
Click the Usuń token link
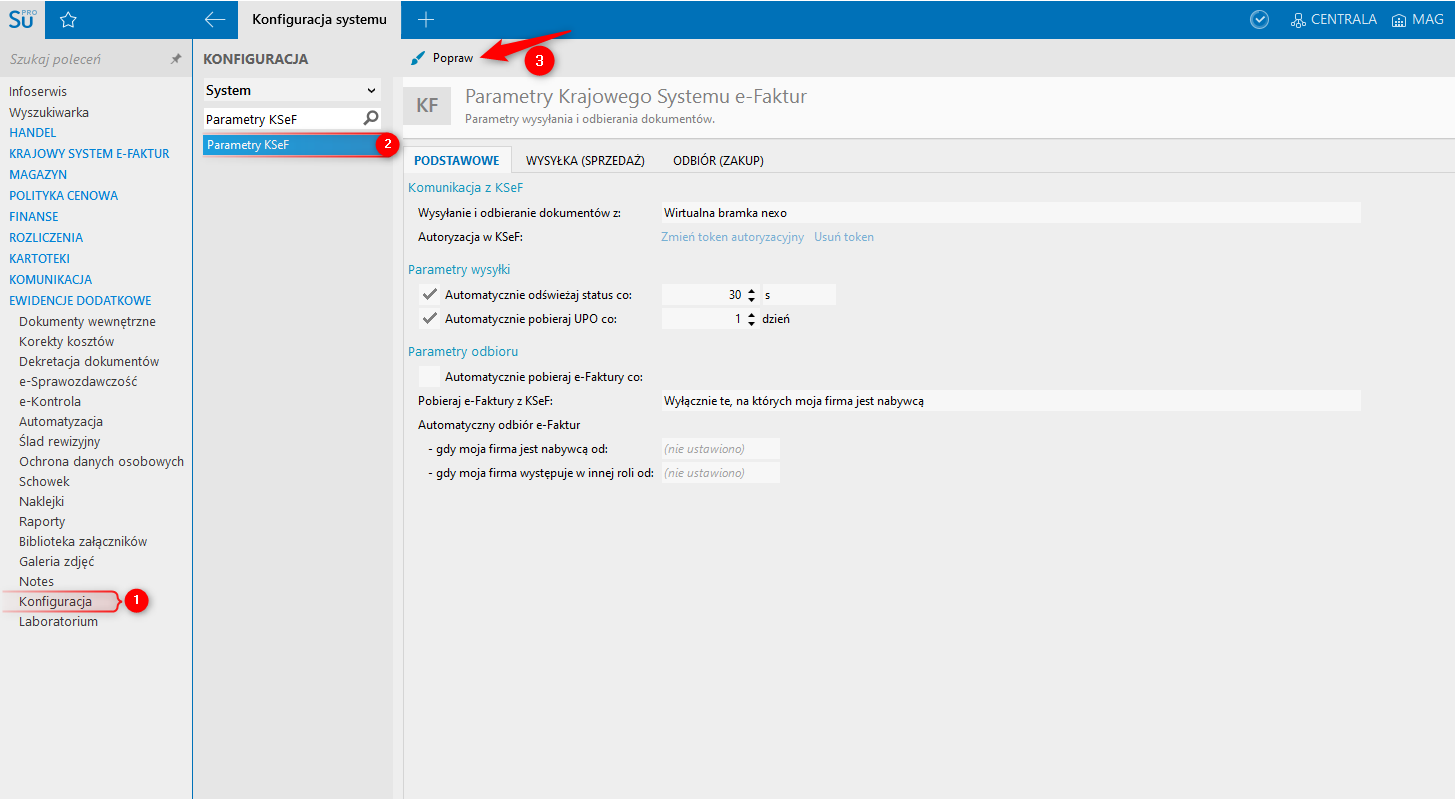pos(844,237)
